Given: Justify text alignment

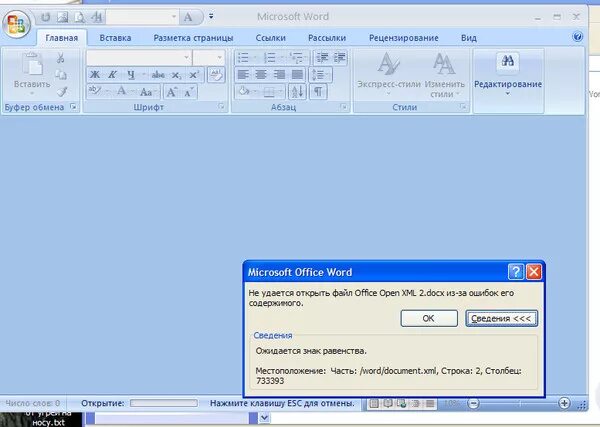Looking at the screenshot, I should 297,75.
